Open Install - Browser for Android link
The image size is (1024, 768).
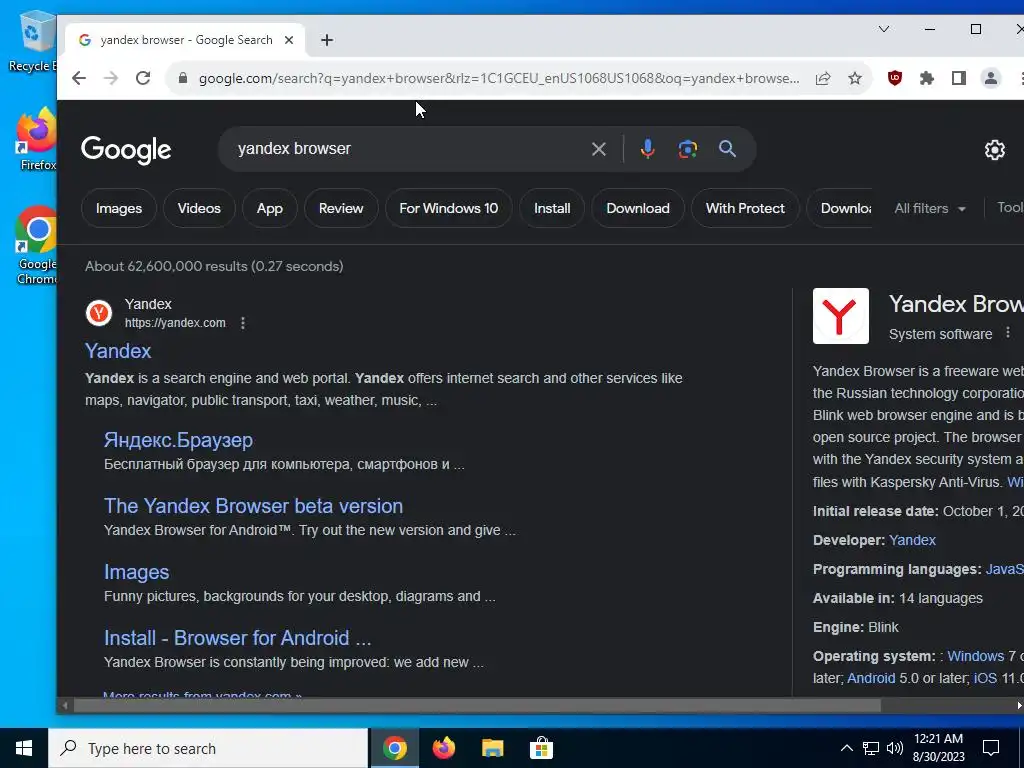(238, 638)
